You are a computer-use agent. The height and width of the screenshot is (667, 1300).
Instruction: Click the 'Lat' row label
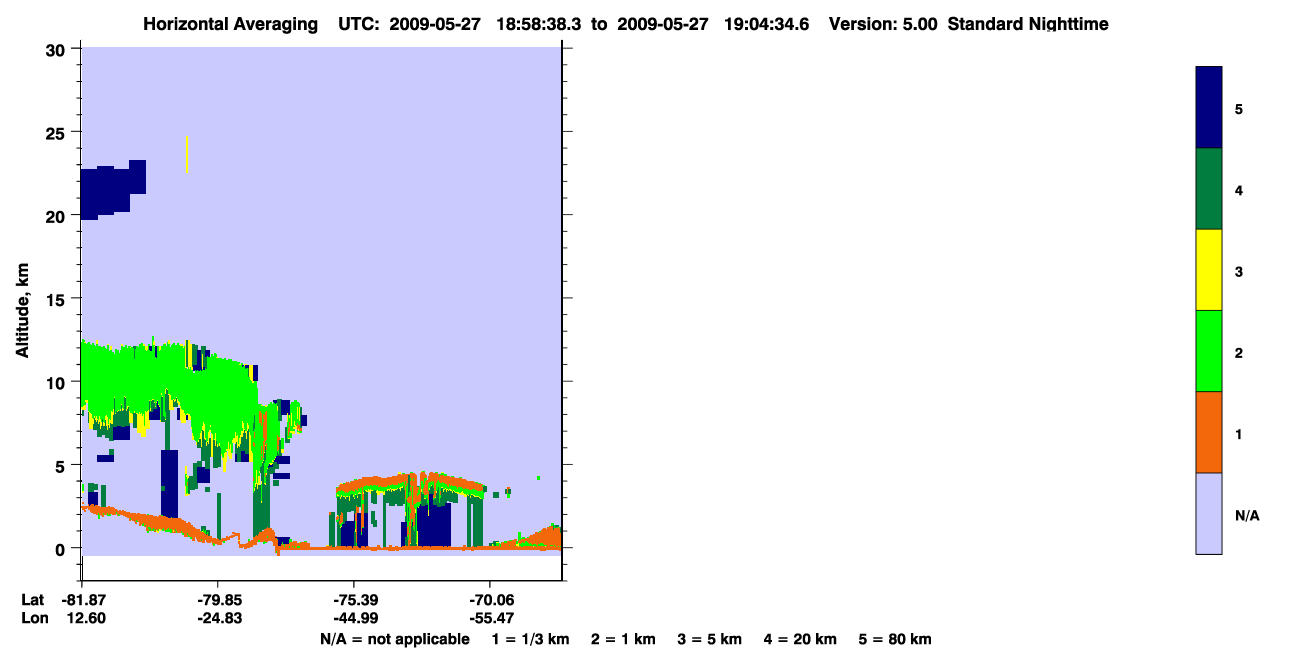[33, 600]
